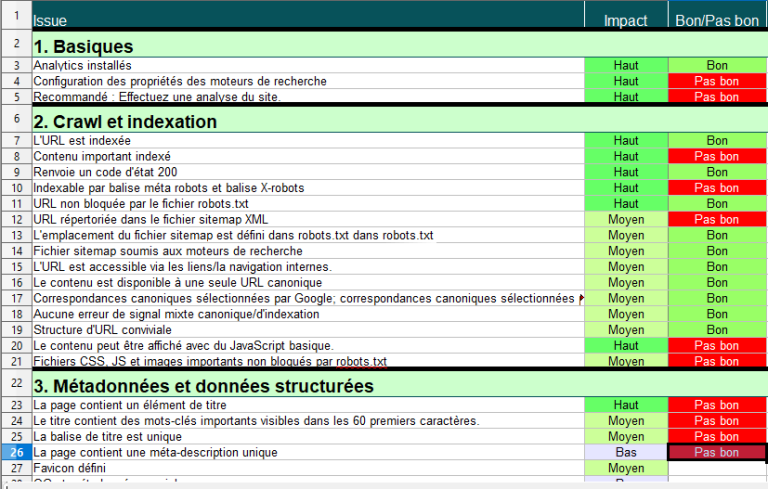This screenshot has width=768, height=489.
Task: Click 'Moyen' impact for Fichier sitemap soumis row
Action: [x=626, y=251]
